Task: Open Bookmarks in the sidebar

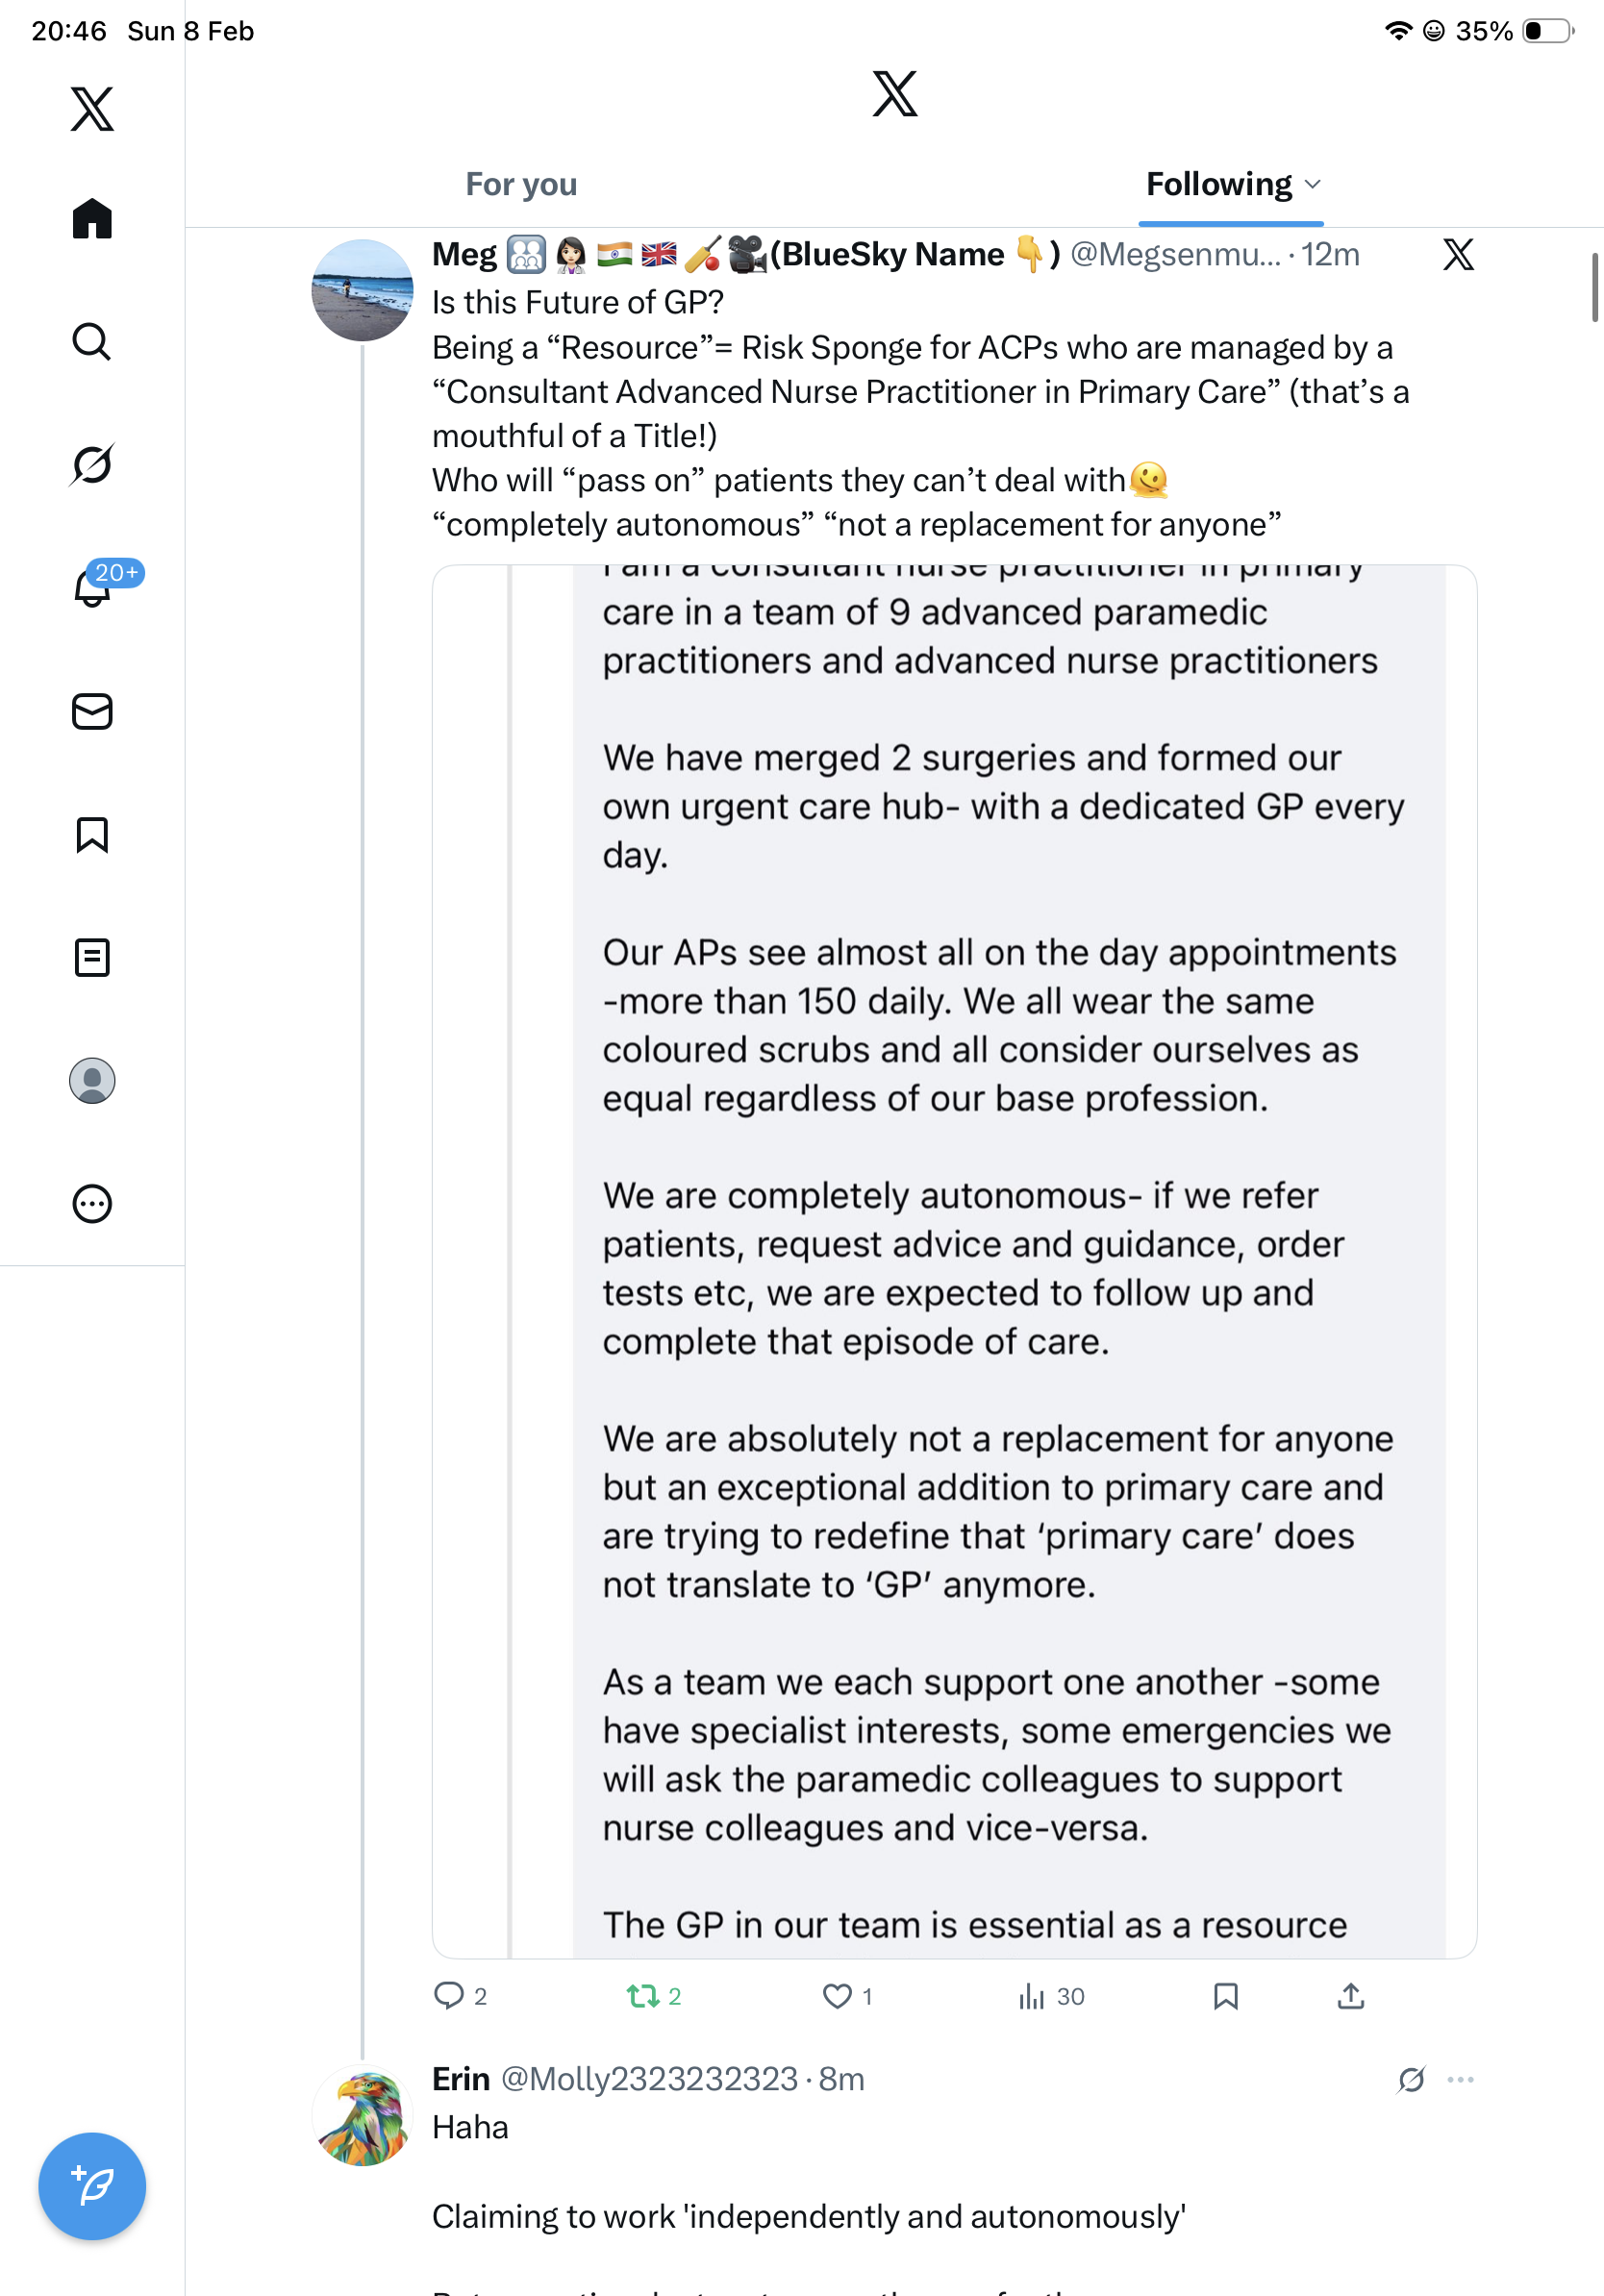Action: (92, 835)
